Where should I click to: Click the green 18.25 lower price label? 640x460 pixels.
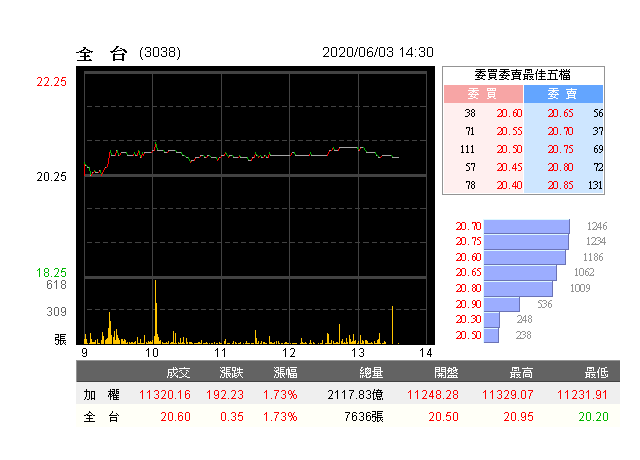click(51, 272)
